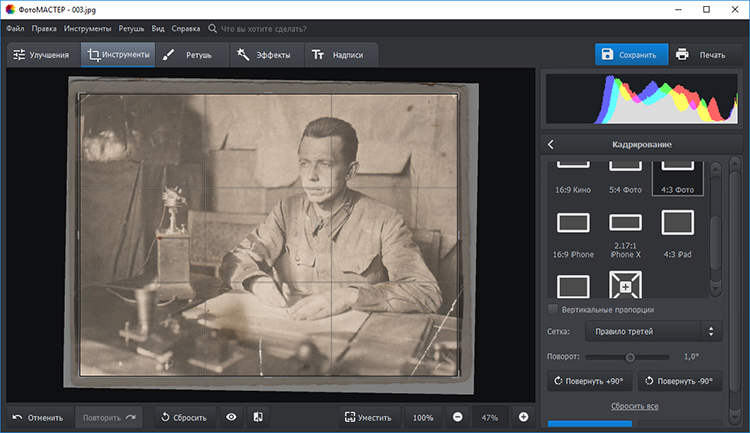750x433 pixels.
Task: Open the Сетка dropdown Правило третей
Action: pos(653,331)
